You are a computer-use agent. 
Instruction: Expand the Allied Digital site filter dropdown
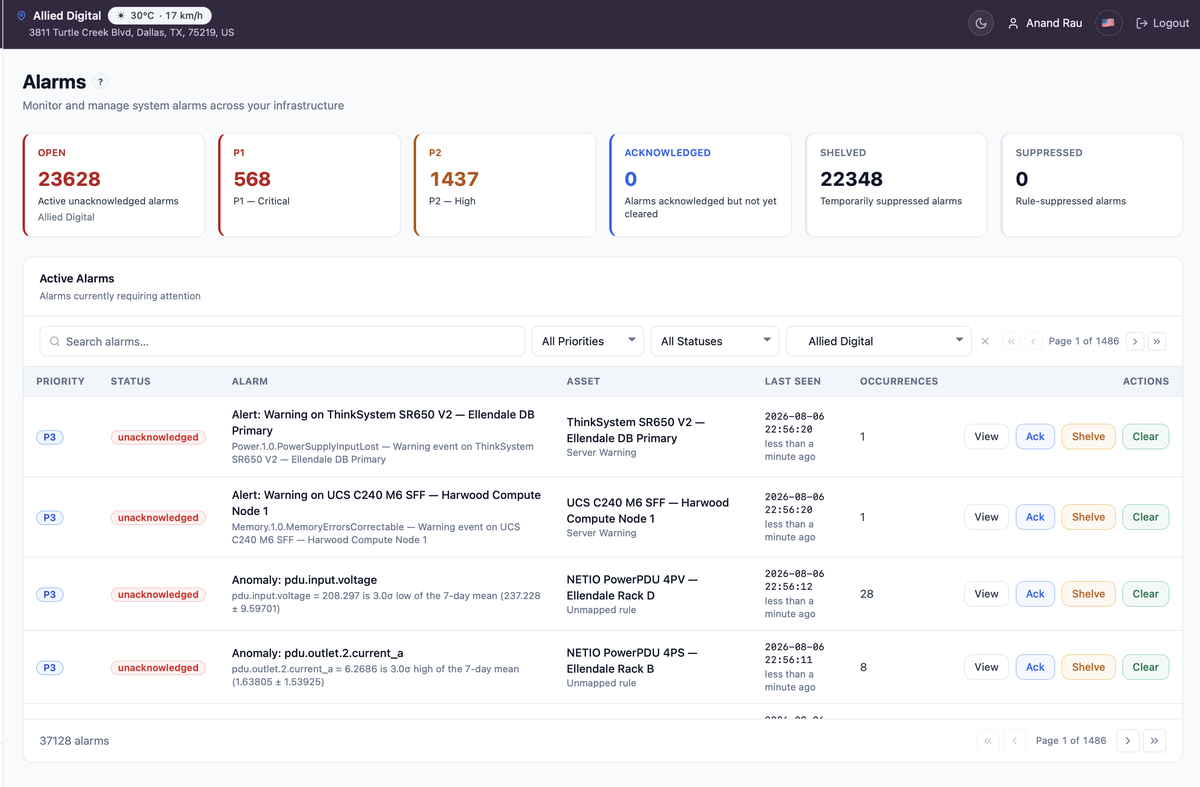[879, 341]
